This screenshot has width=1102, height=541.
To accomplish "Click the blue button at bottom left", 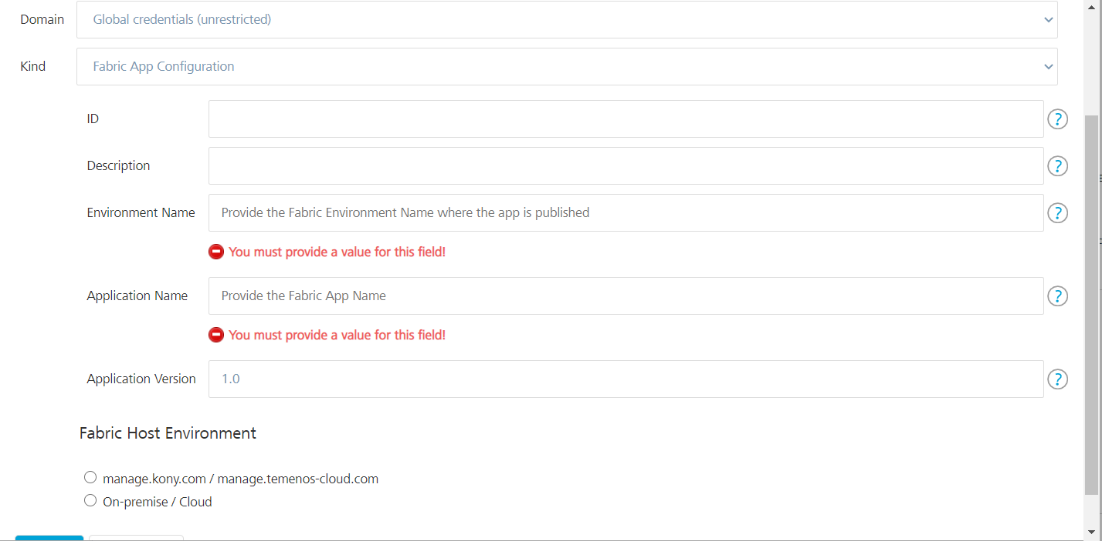I will click(x=49, y=538).
